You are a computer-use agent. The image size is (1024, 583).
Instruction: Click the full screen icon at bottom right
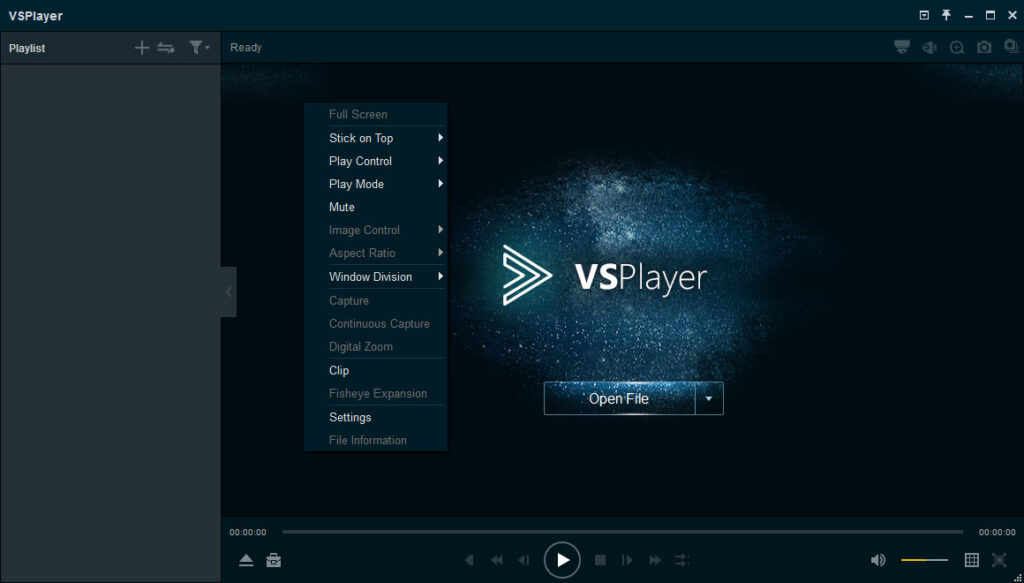tap(999, 559)
